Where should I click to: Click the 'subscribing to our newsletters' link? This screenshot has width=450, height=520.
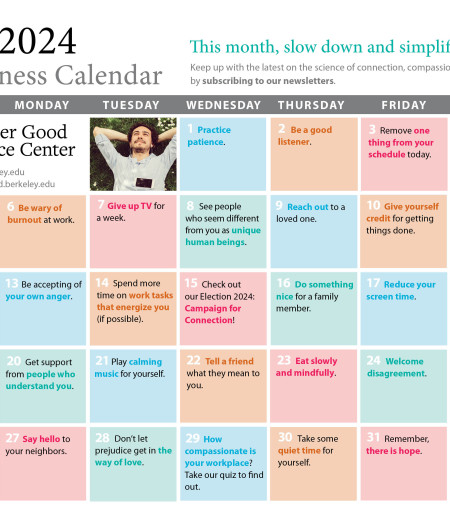click(268, 81)
